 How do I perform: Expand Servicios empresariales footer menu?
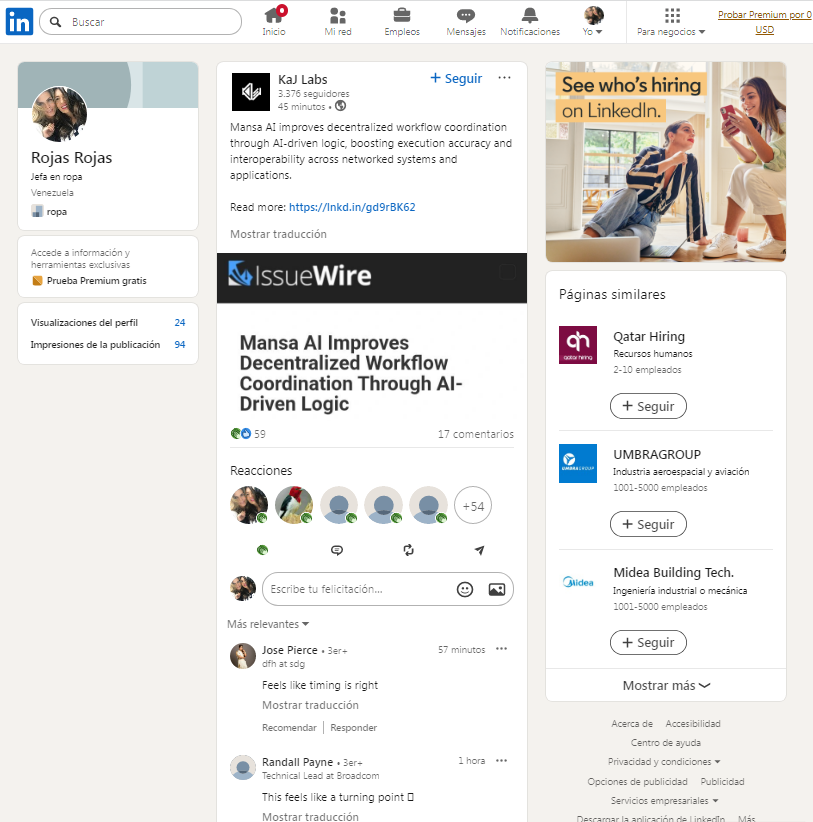(664, 801)
